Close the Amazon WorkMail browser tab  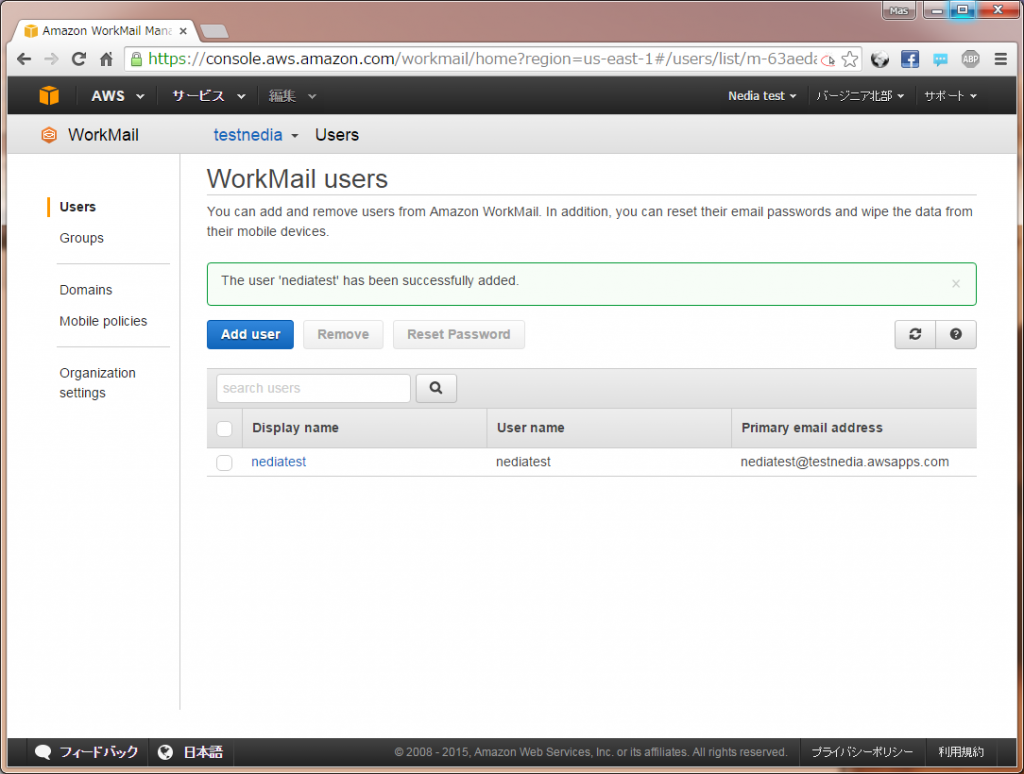click(183, 31)
